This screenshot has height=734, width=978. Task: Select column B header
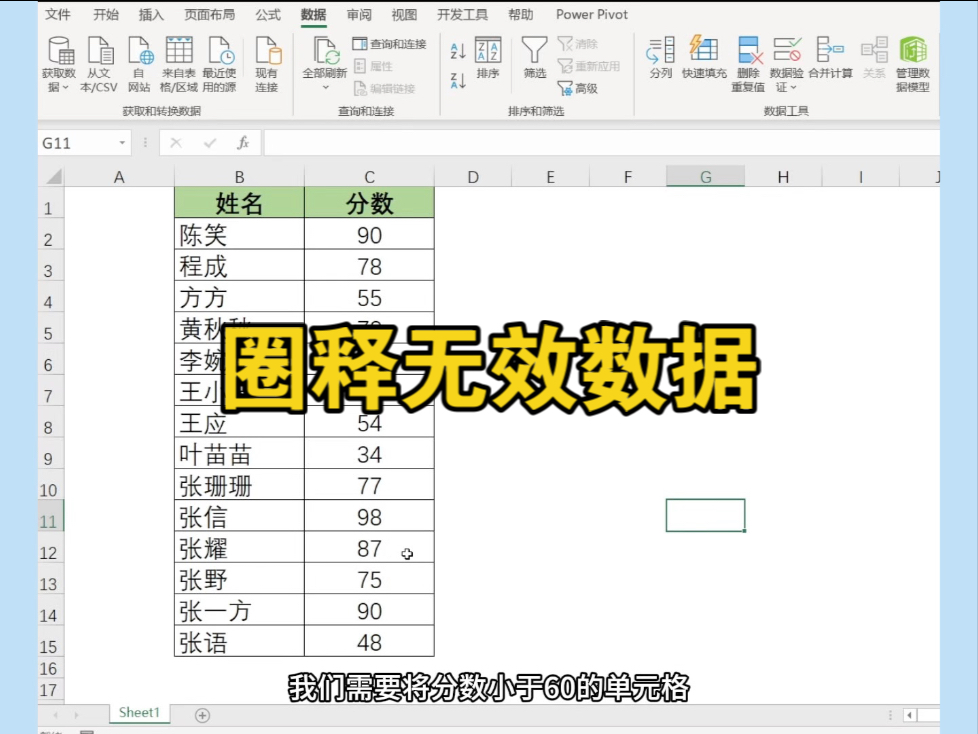click(239, 177)
